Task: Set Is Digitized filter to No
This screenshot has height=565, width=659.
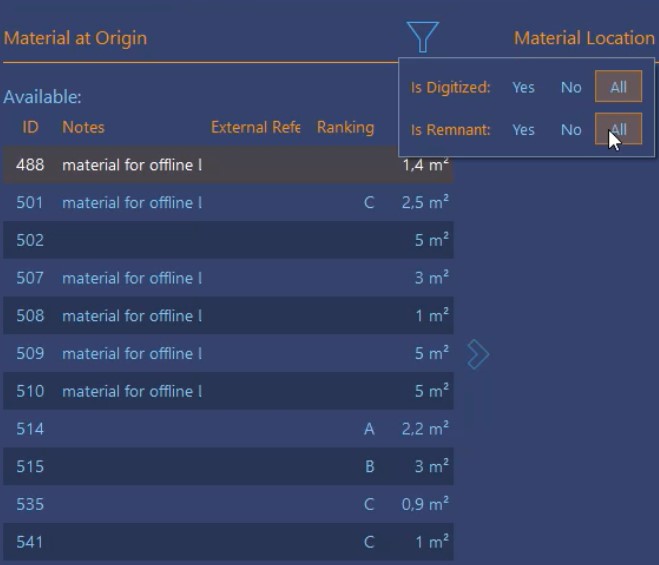Action: 571,87
